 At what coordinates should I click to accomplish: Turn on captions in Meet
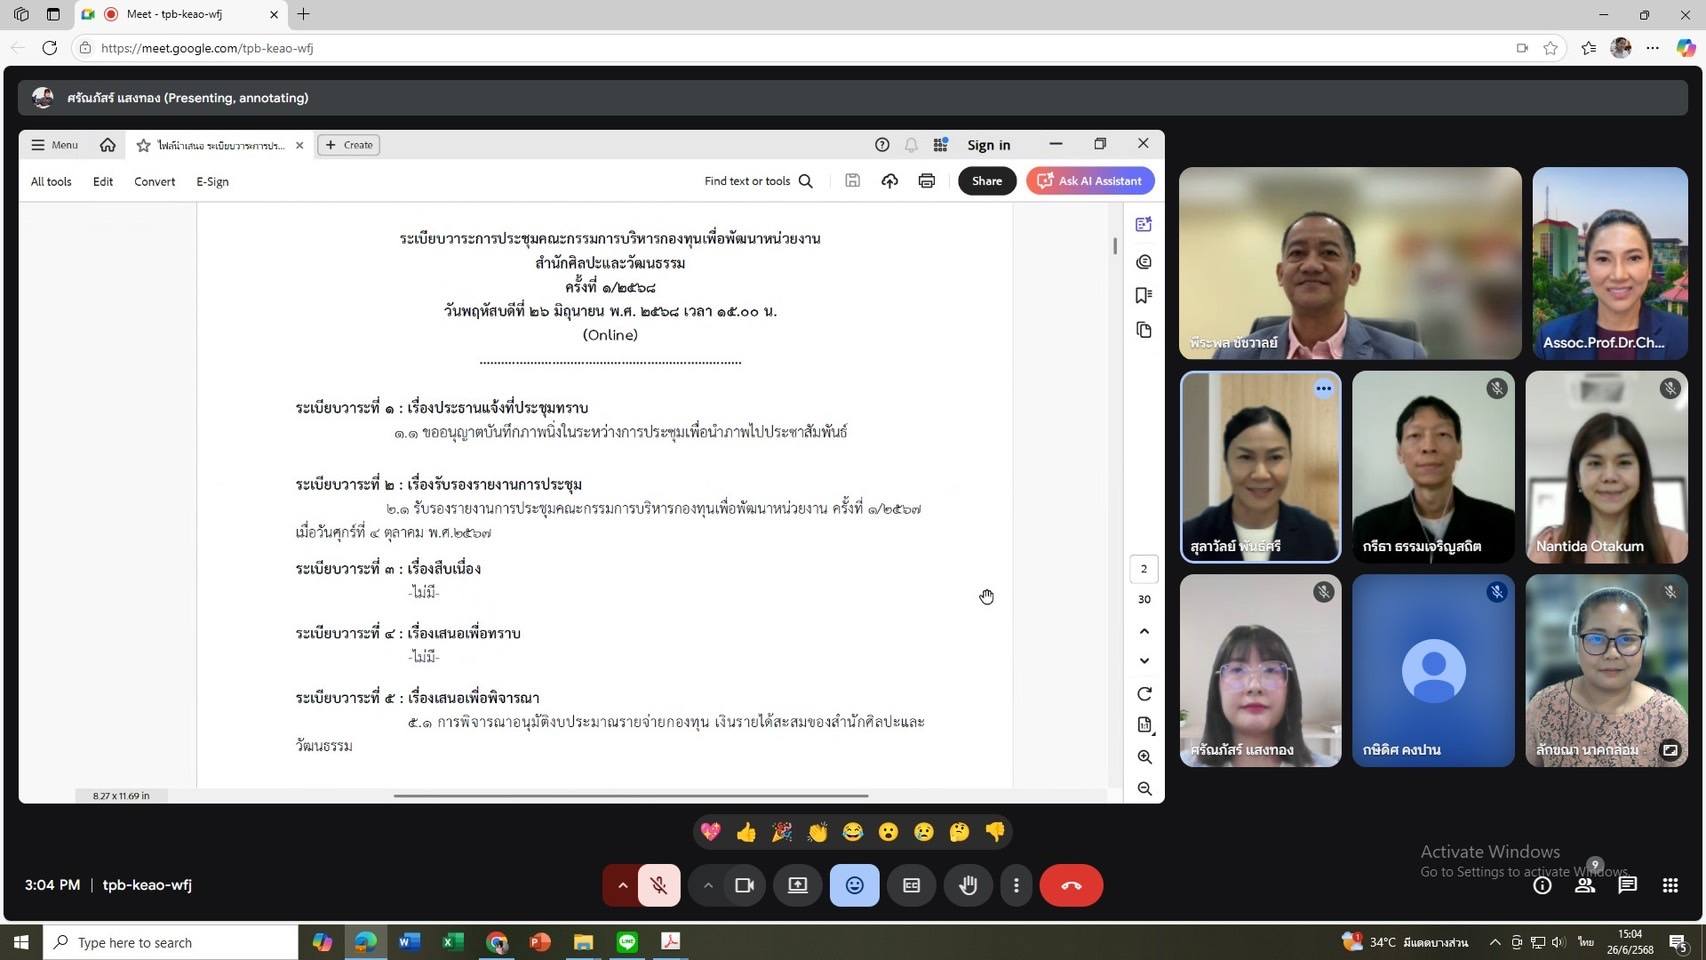tap(911, 885)
